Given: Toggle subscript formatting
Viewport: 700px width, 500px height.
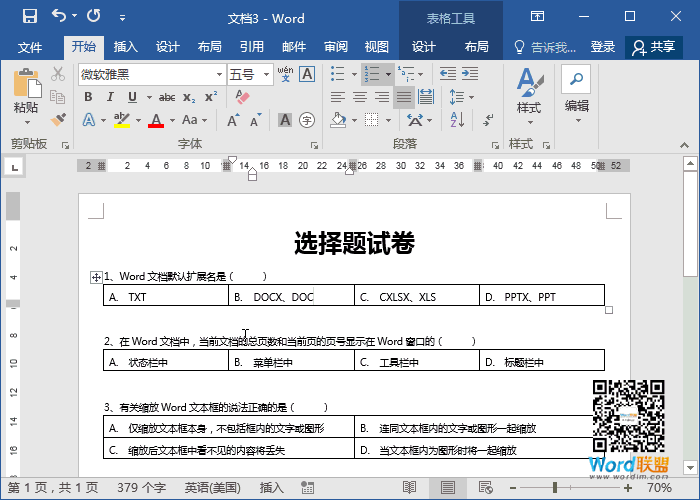Looking at the screenshot, I should pyautogui.click(x=189, y=98).
